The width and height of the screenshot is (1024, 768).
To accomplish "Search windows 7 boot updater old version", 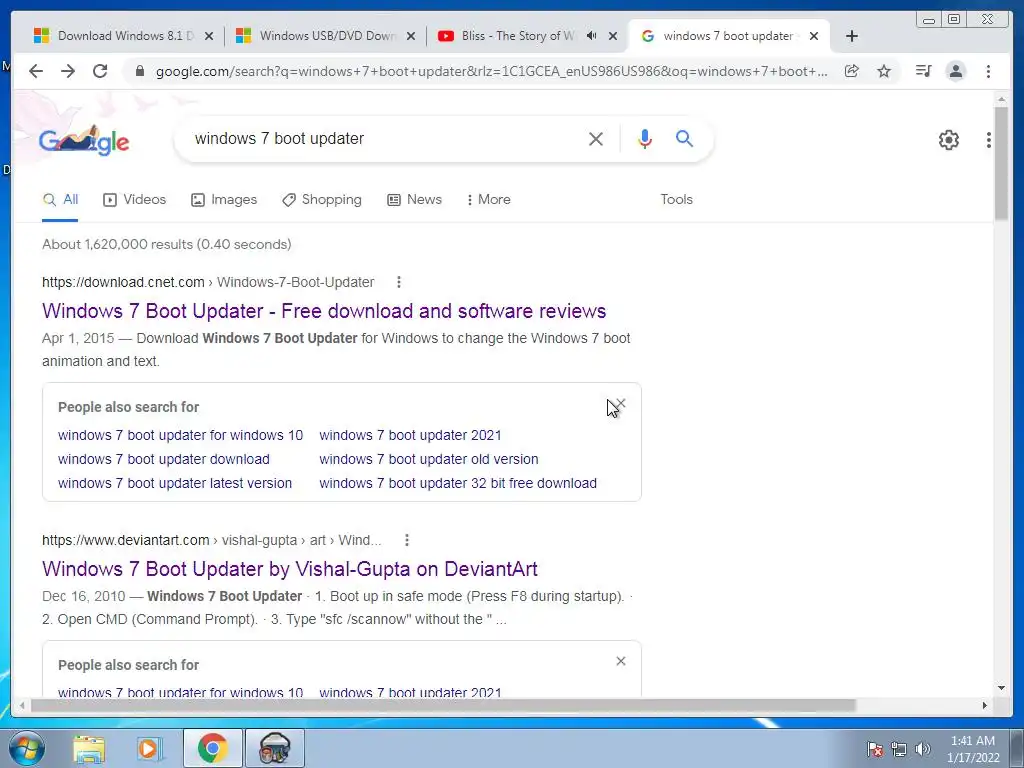I will 428,459.
